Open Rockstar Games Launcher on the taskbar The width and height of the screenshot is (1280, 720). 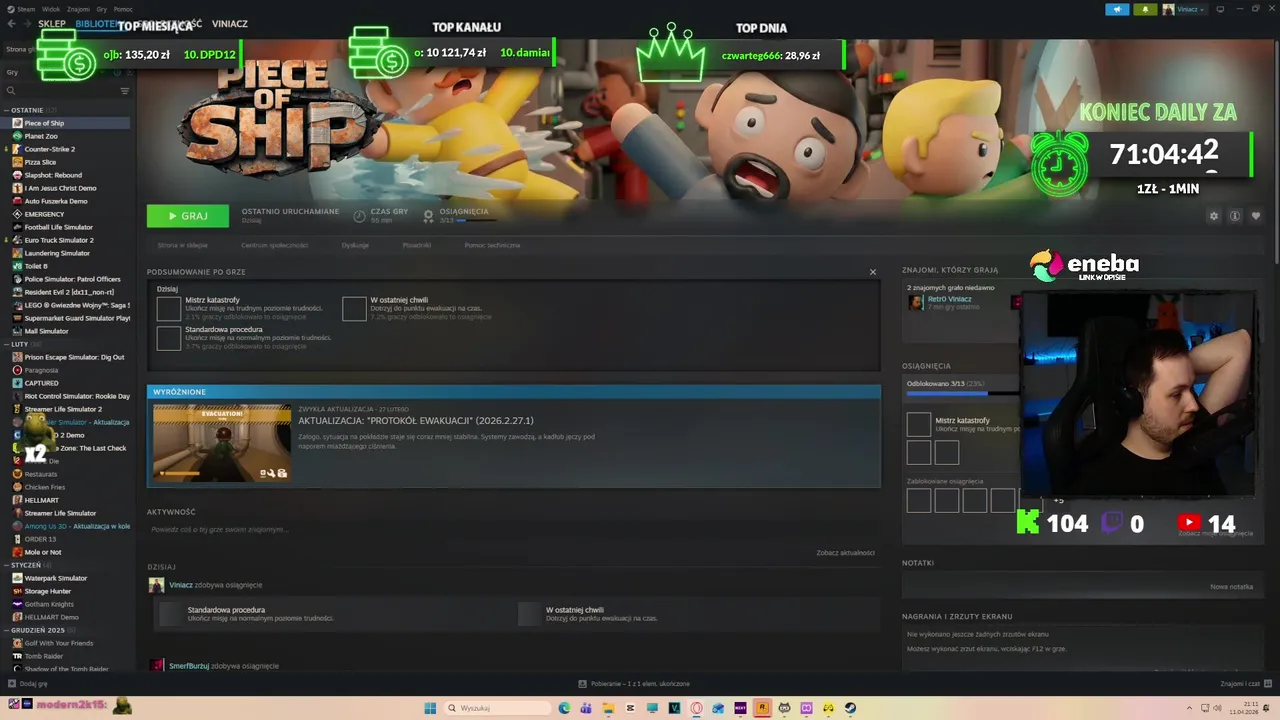point(762,708)
